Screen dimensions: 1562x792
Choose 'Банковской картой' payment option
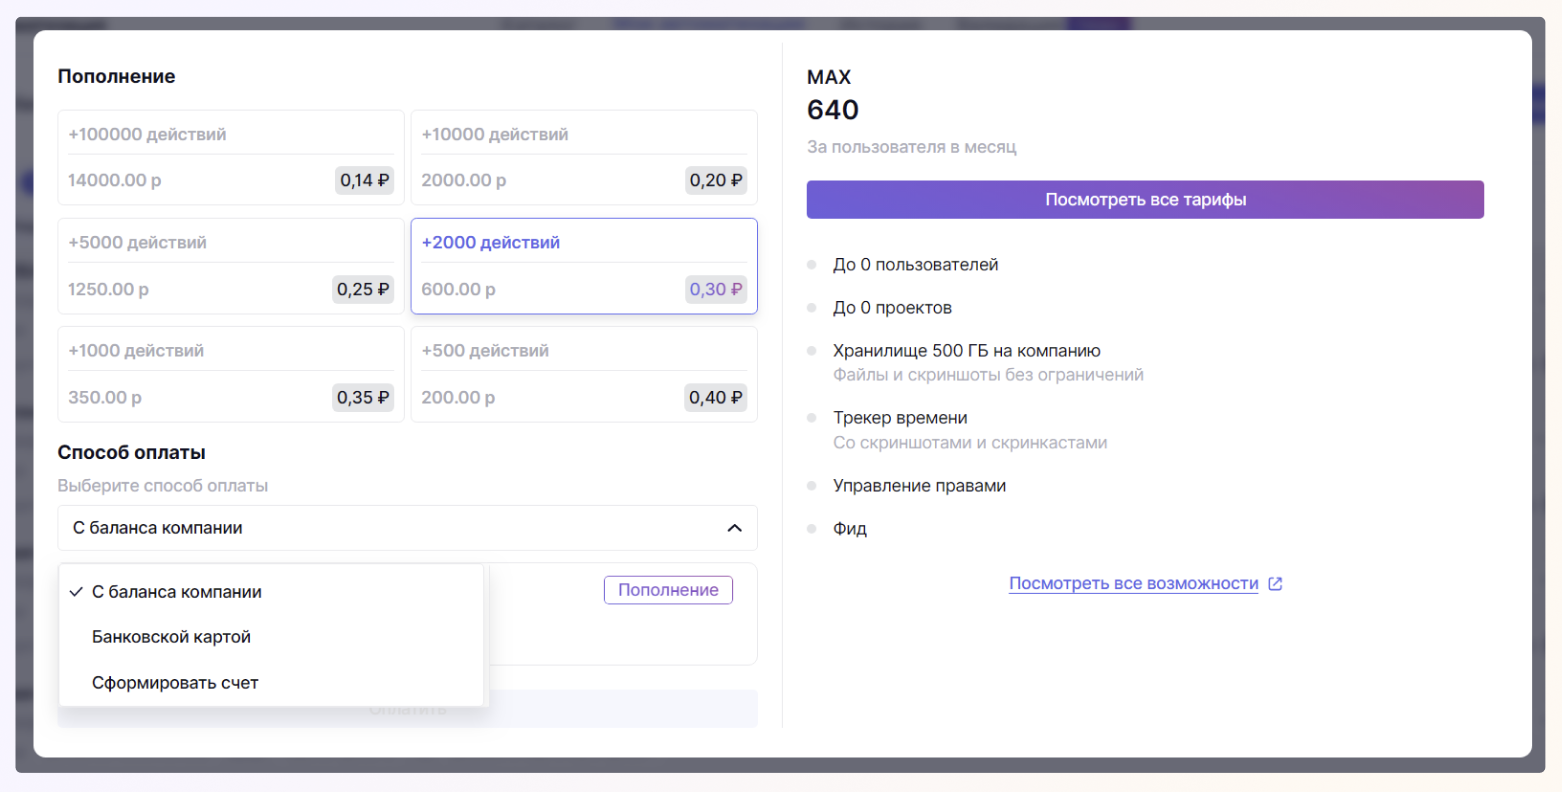(171, 637)
